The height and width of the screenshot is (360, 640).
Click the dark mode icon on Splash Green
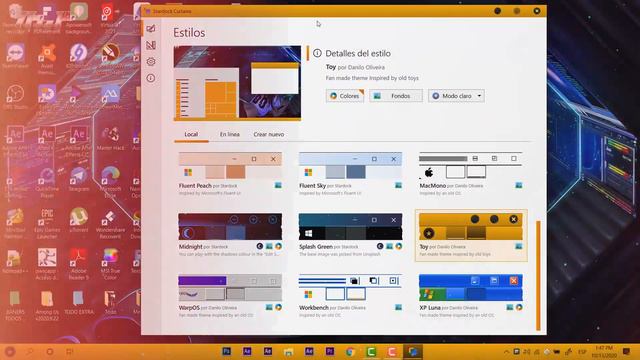point(380,246)
